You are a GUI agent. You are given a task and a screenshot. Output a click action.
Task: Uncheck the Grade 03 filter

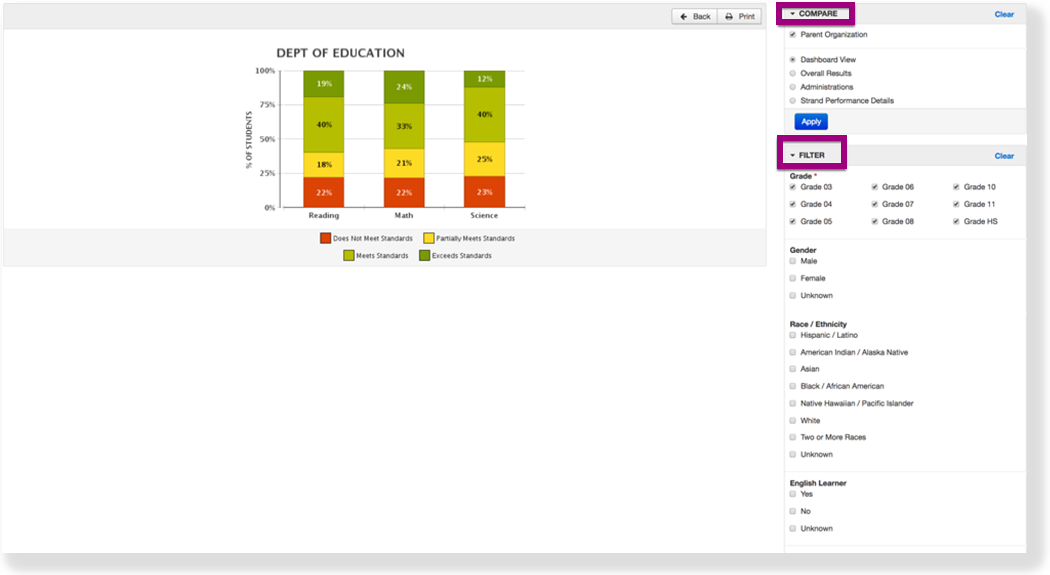pyautogui.click(x=793, y=187)
